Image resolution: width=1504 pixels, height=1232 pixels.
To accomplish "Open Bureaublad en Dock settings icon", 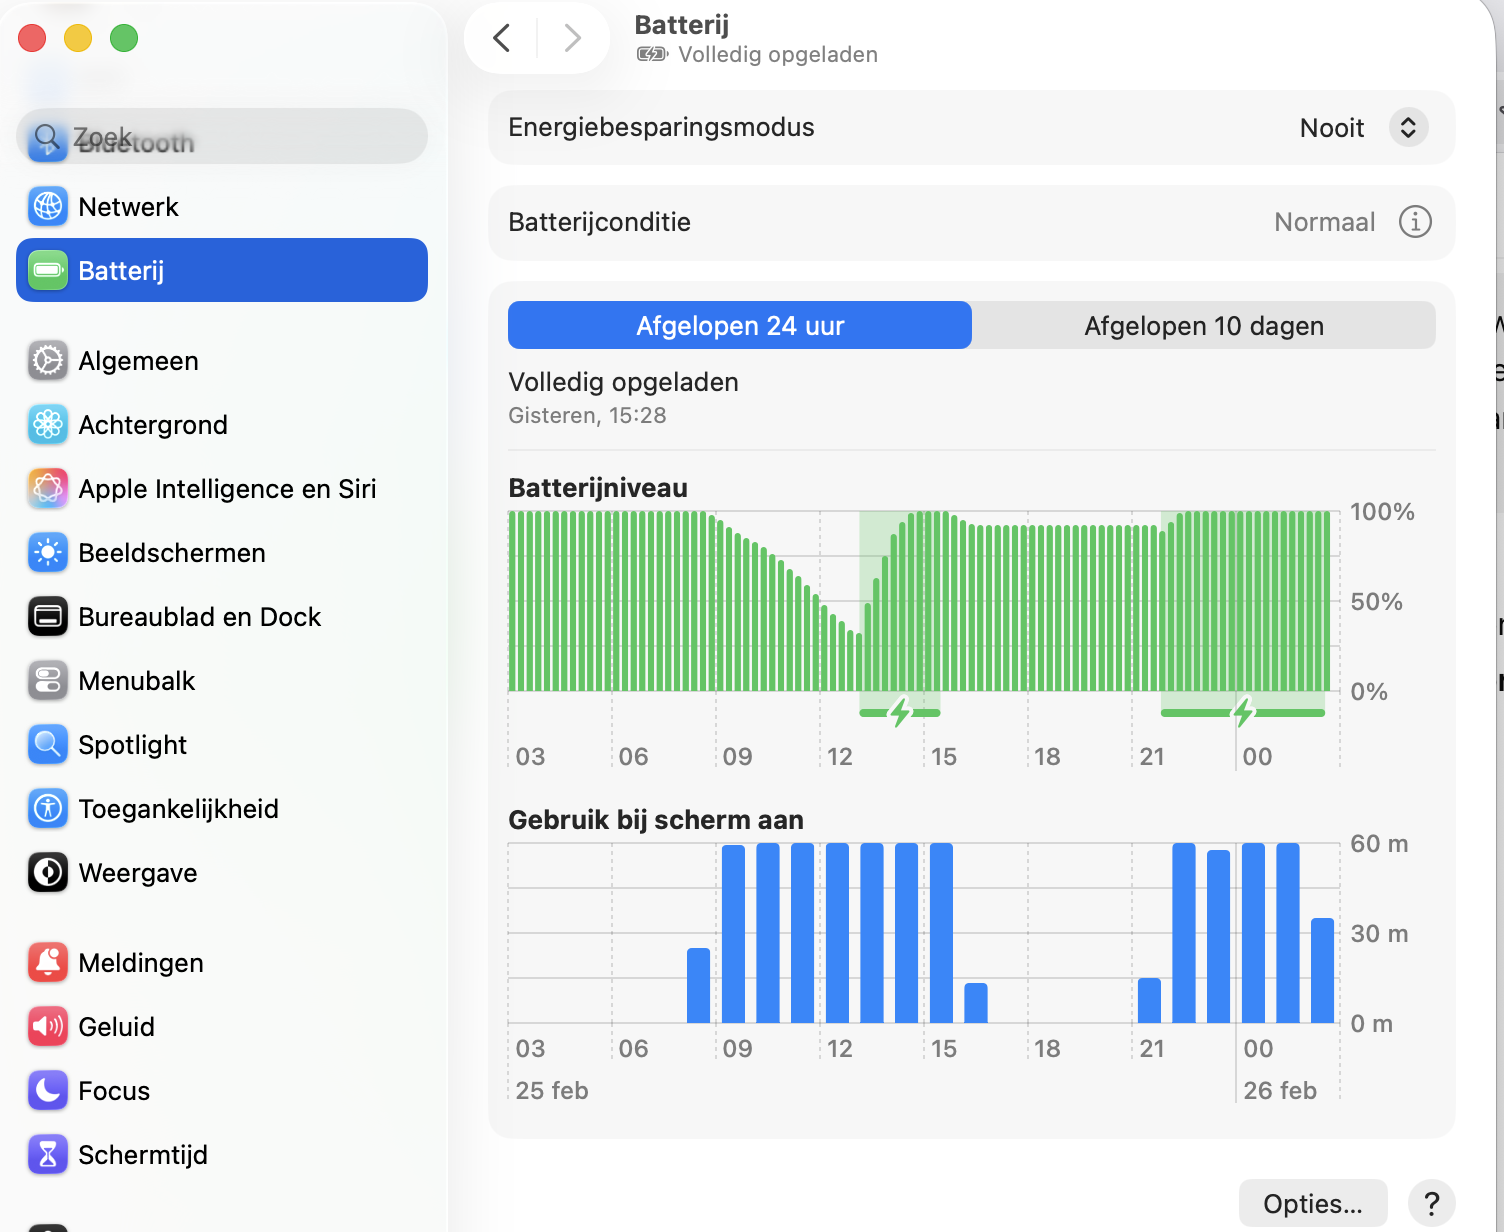I will (47, 616).
